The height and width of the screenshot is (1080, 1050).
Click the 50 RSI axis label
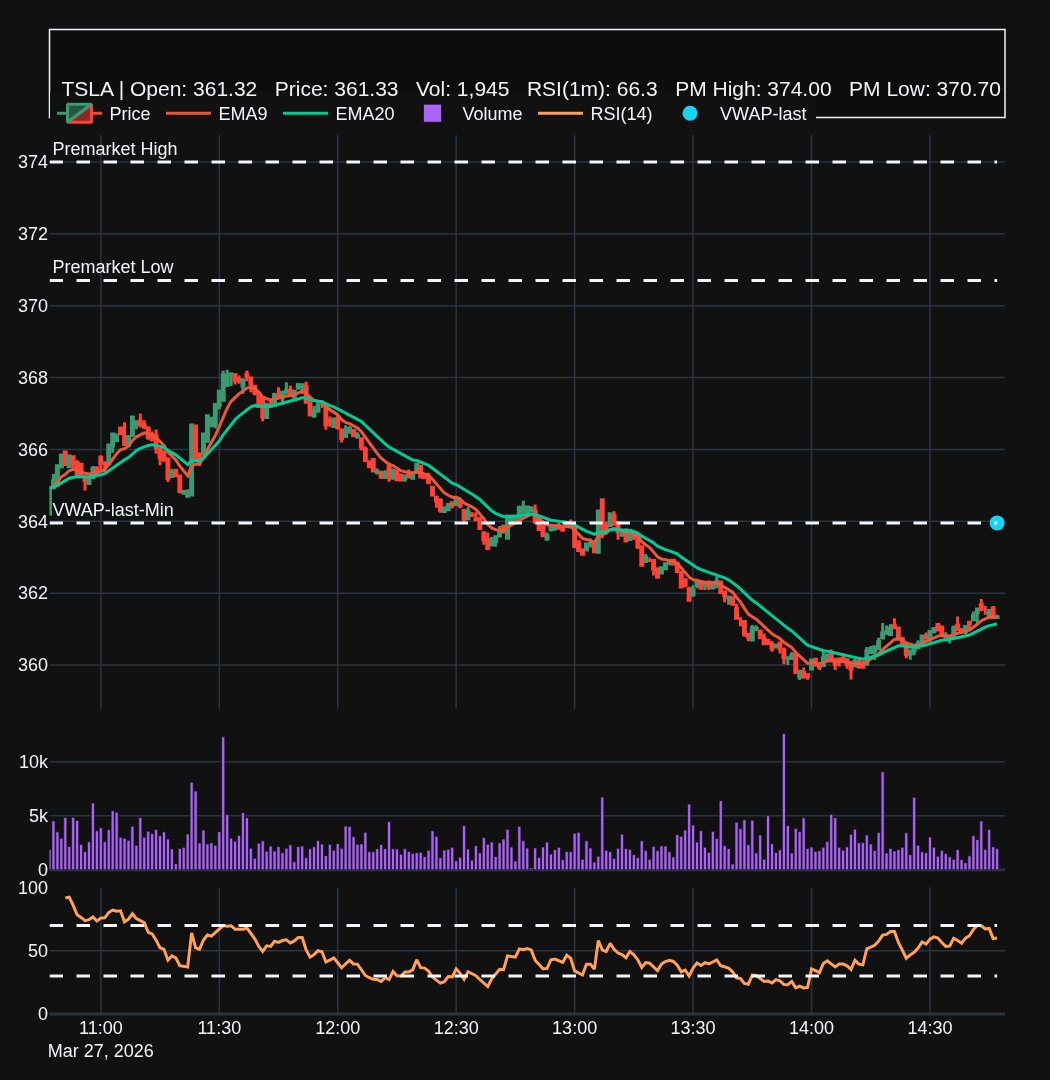[38, 951]
